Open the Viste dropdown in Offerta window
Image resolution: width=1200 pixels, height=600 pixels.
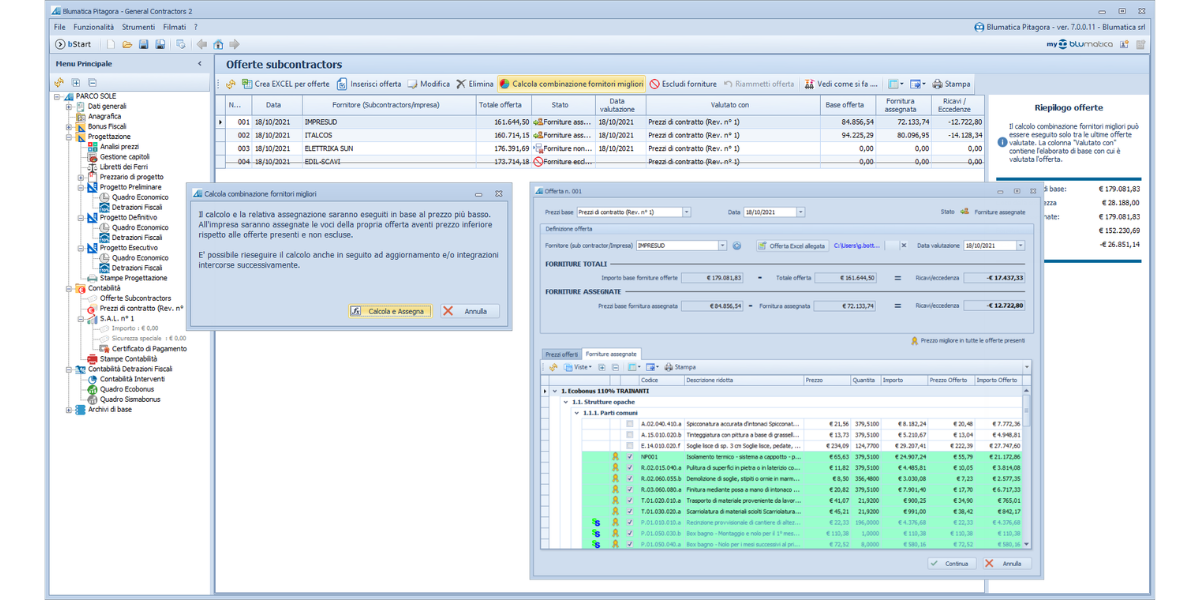coord(577,367)
